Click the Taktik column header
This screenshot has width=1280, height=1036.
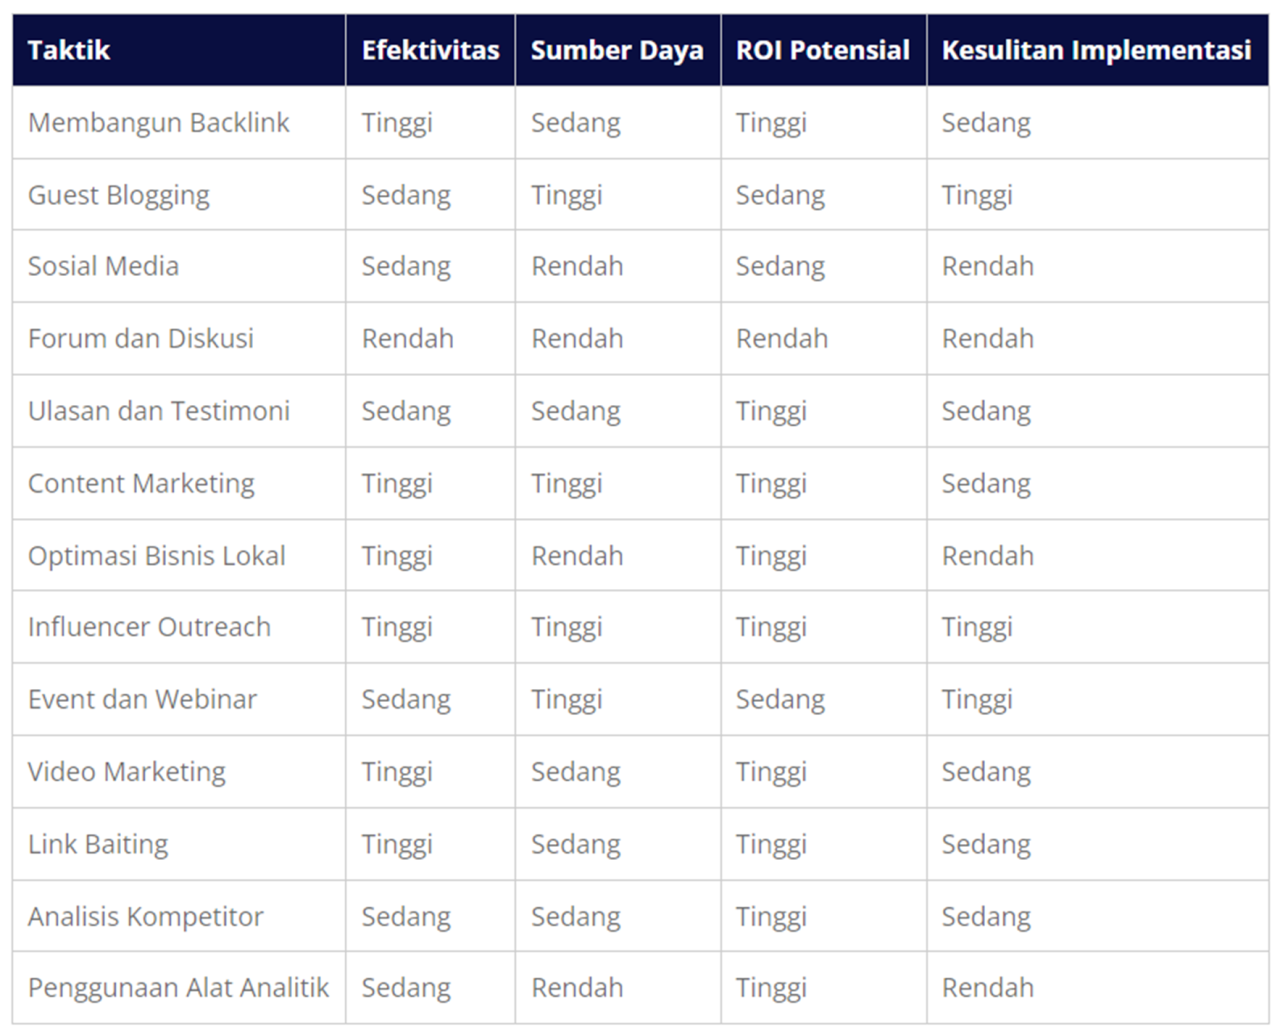[69, 50]
